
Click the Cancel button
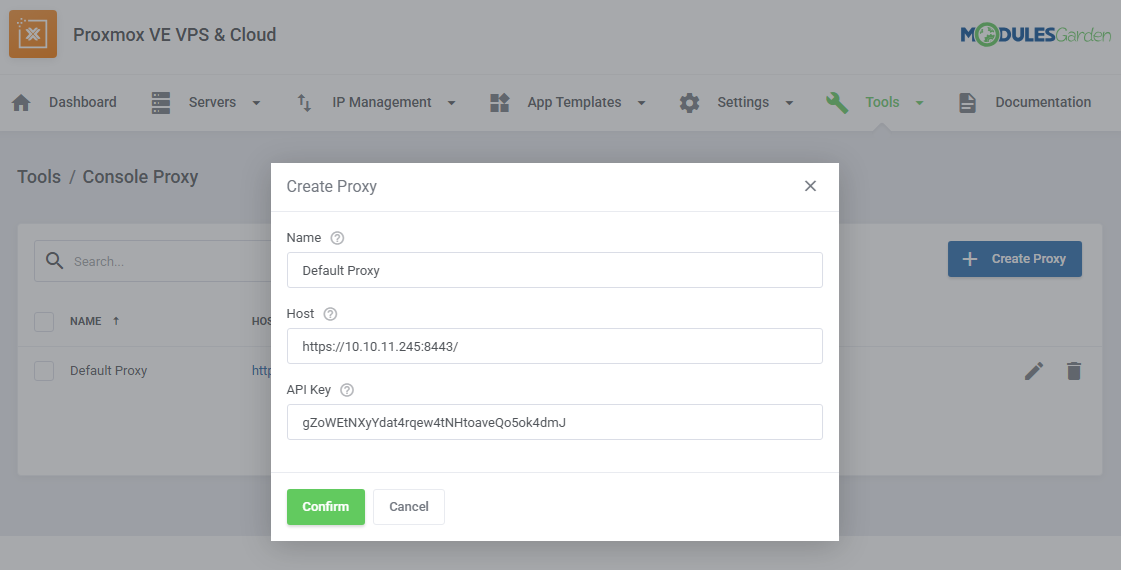(408, 507)
